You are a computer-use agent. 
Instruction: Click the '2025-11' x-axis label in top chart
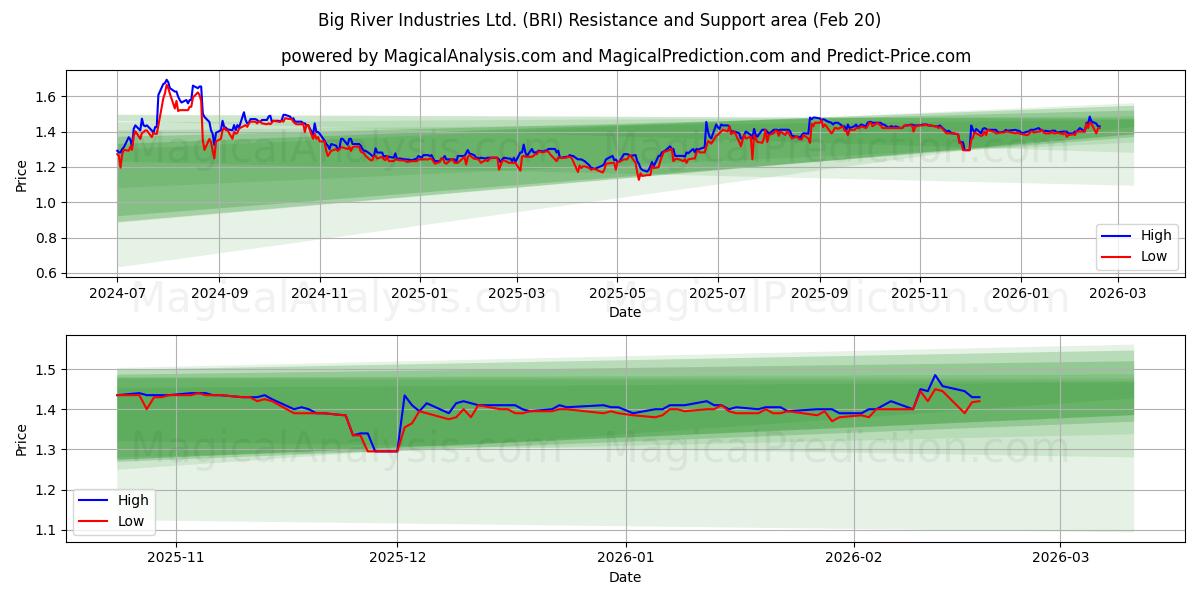coord(920,294)
